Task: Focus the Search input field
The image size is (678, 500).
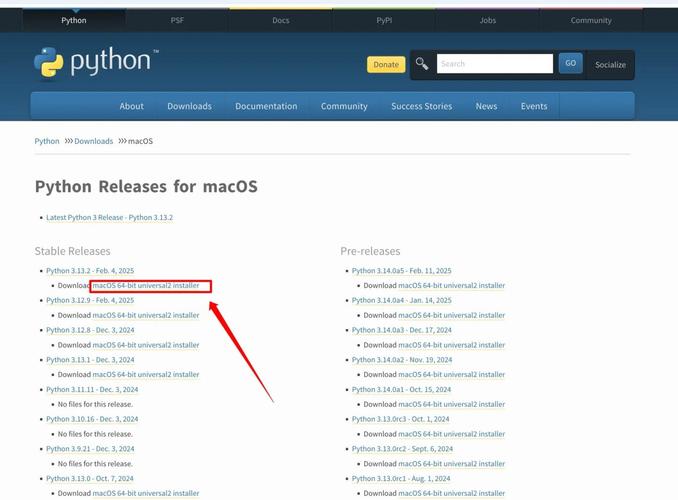Action: (x=495, y=64)
